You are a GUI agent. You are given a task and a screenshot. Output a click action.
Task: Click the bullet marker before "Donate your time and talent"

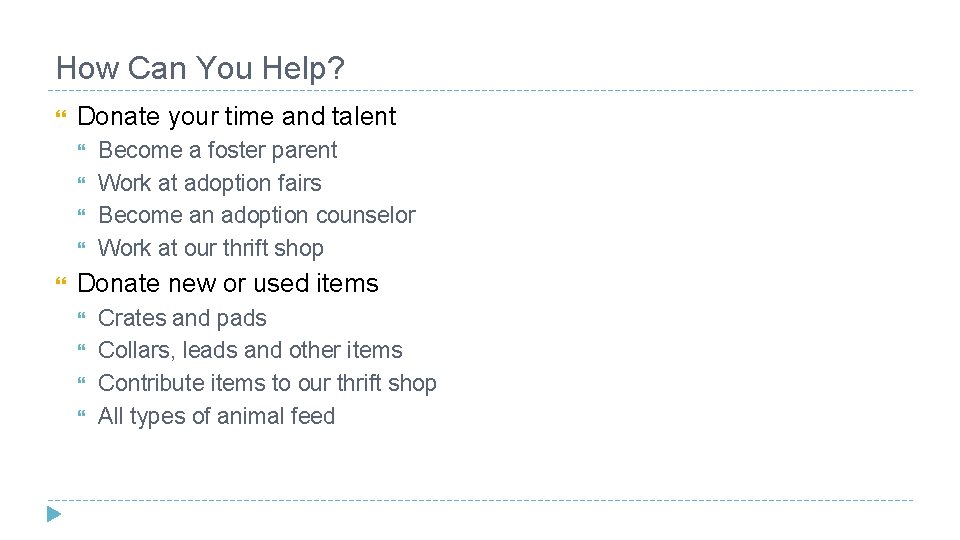tap(62, 117)
